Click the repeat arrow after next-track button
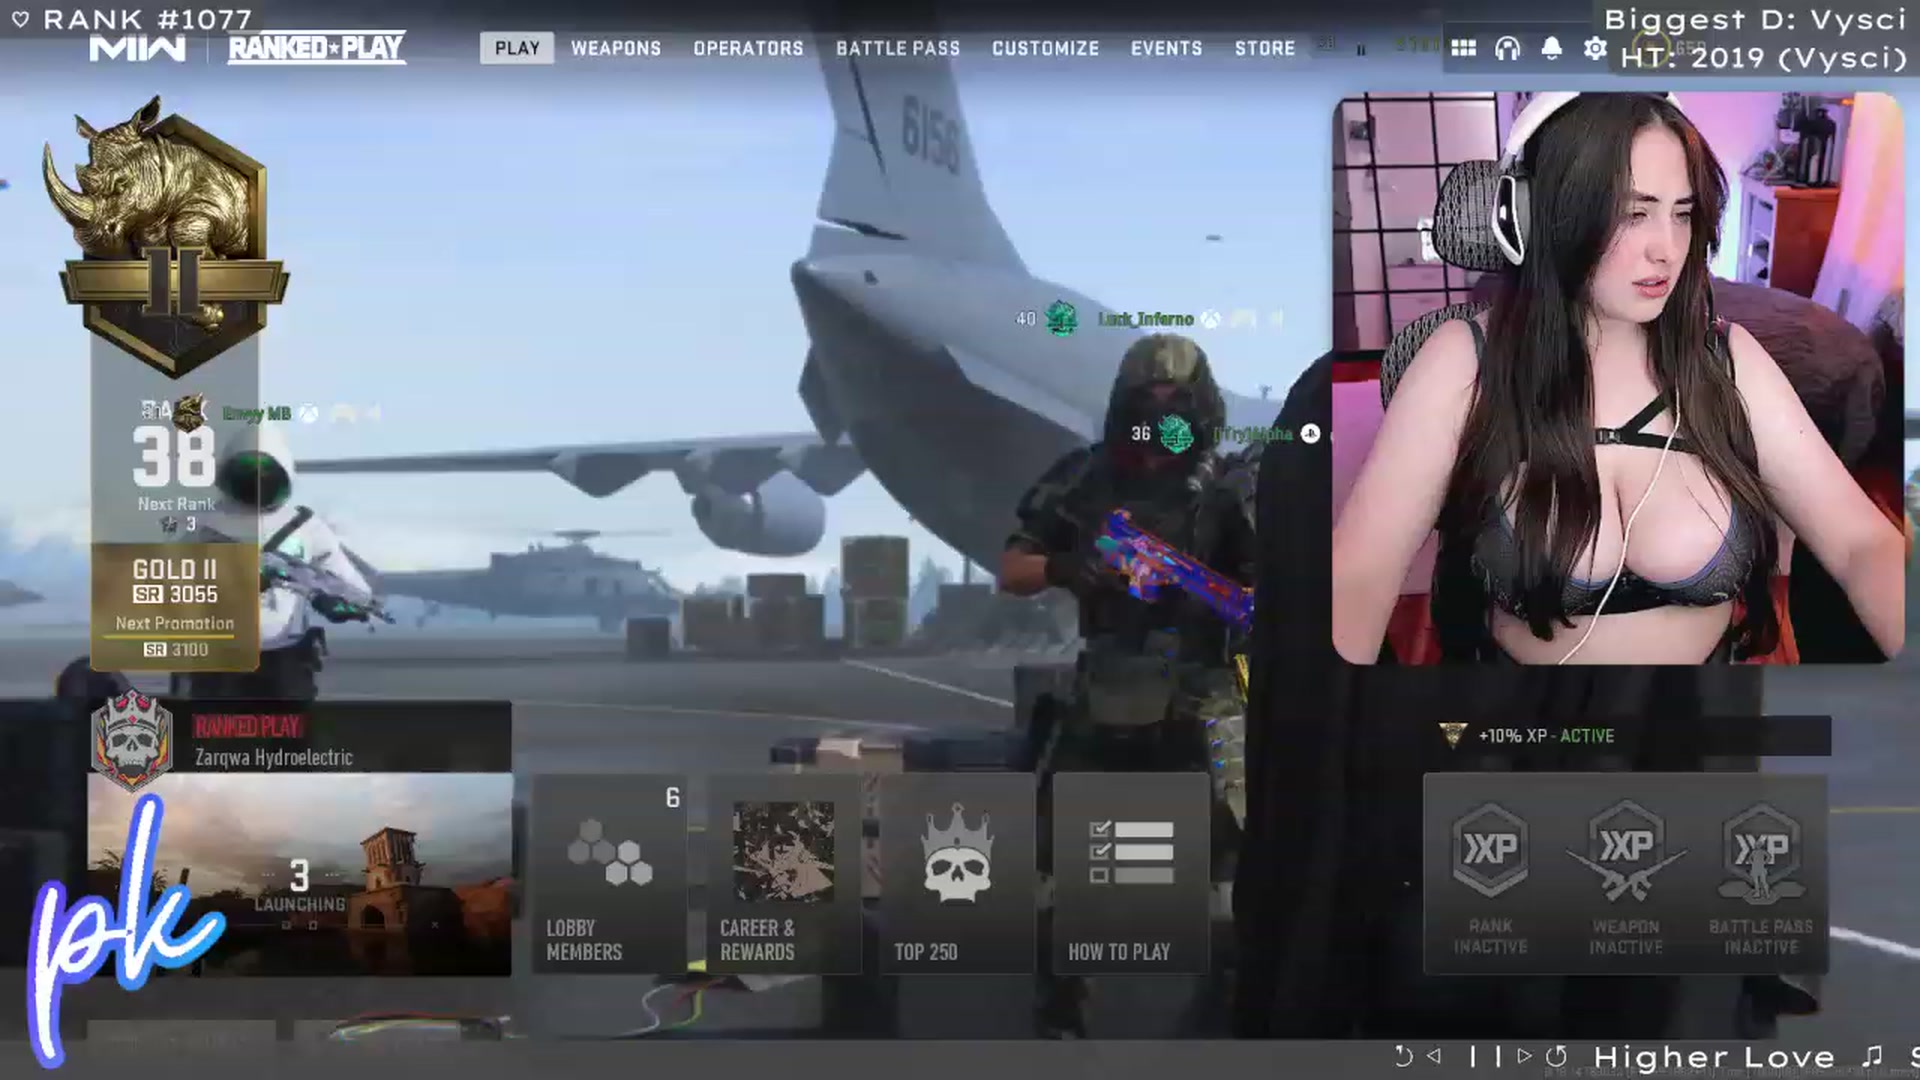1920x1080 pixels. pyautogui.click(x=1556, y=1056)
